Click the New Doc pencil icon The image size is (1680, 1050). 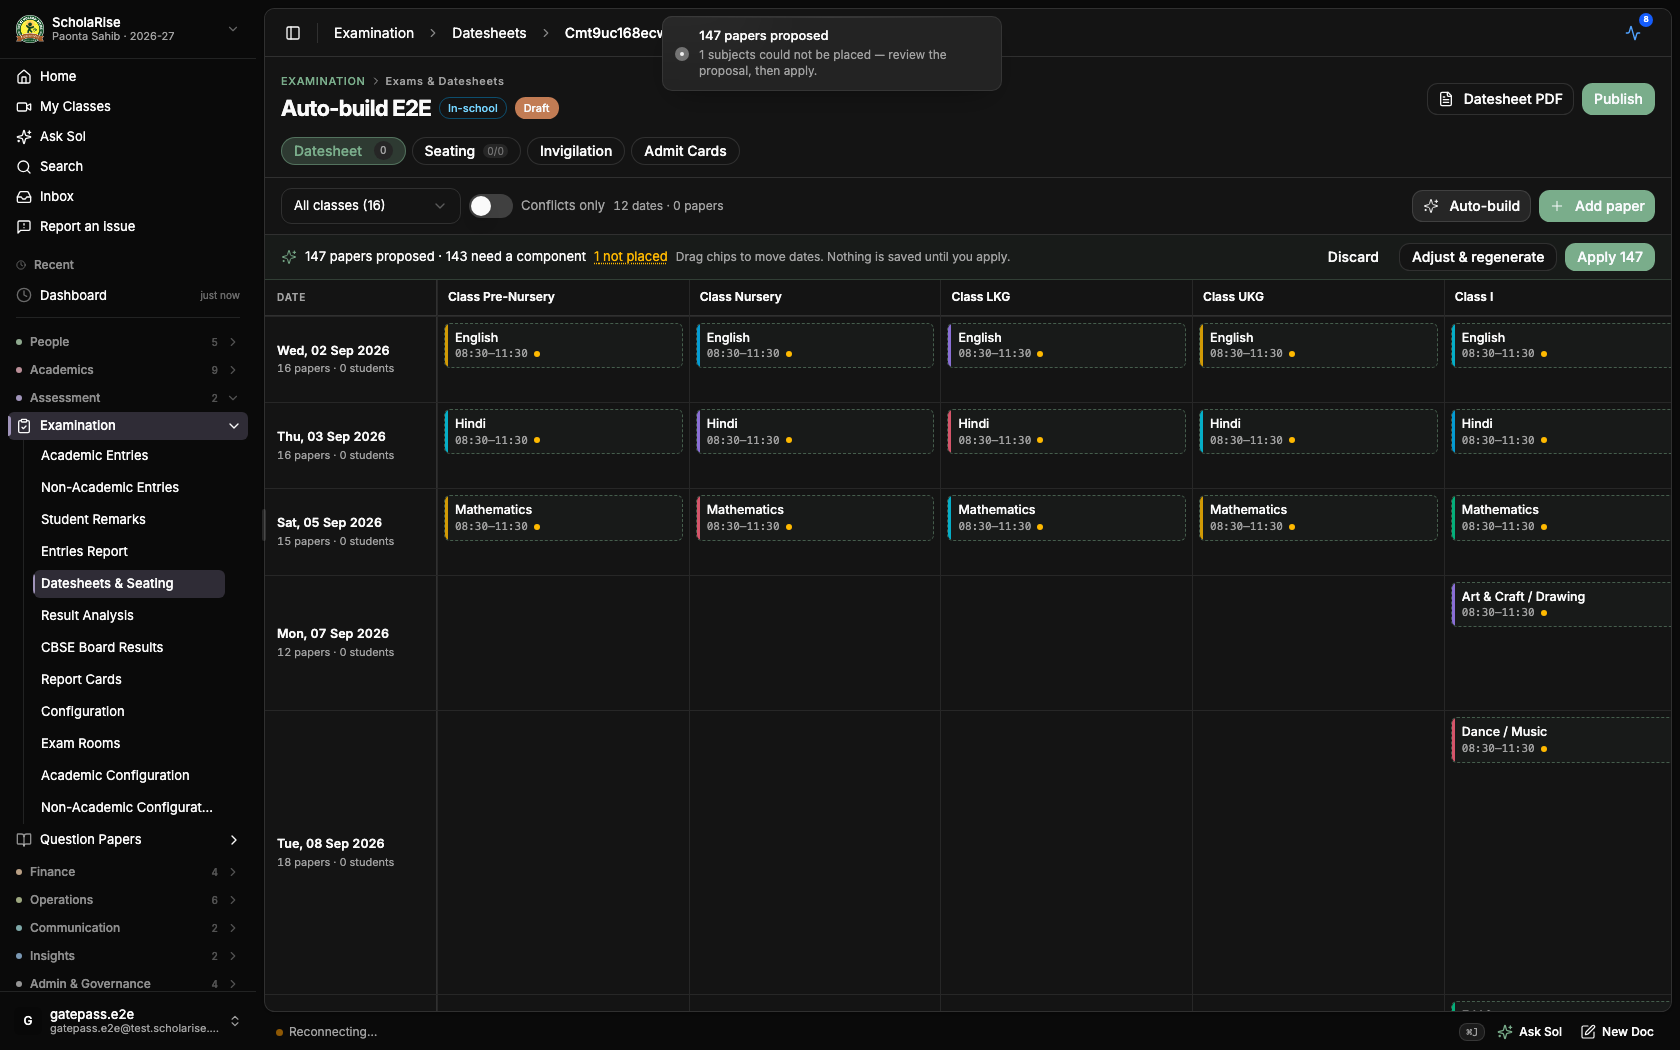(x=1588, y=1031)
